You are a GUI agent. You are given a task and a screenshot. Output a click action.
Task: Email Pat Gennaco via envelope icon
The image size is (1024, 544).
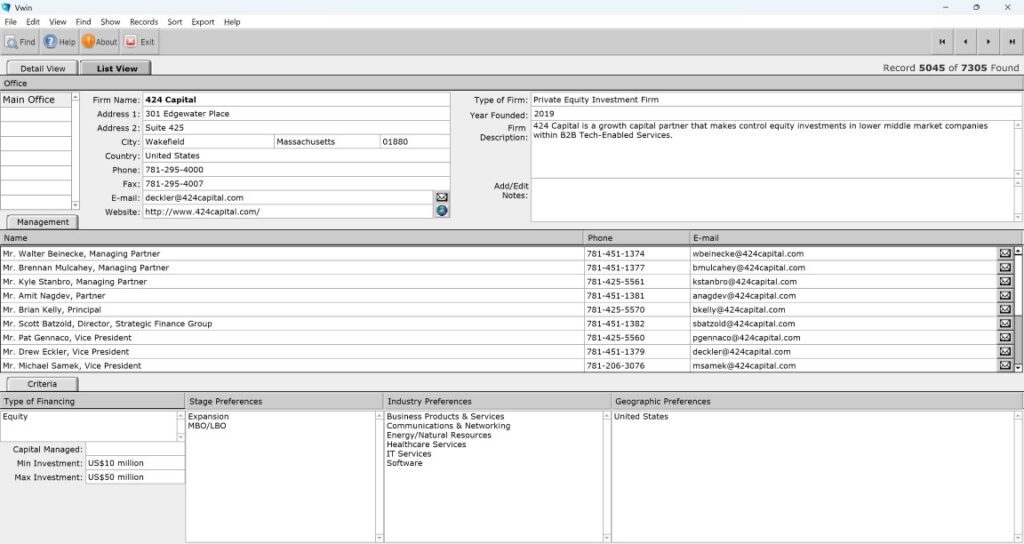(1005, 338)
